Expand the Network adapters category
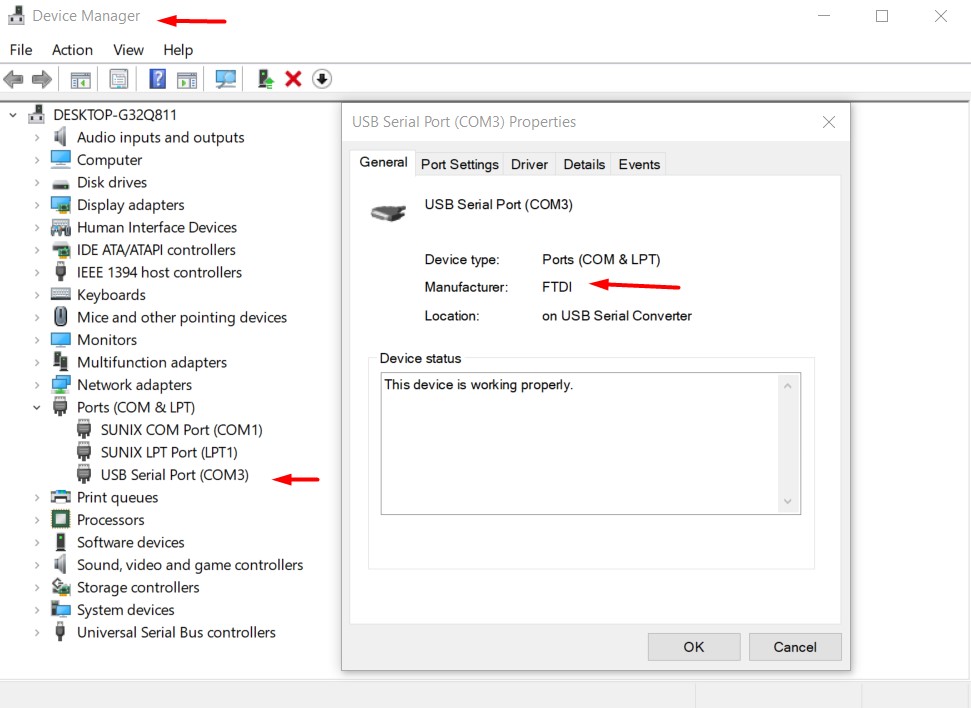 tap(37, 385)
